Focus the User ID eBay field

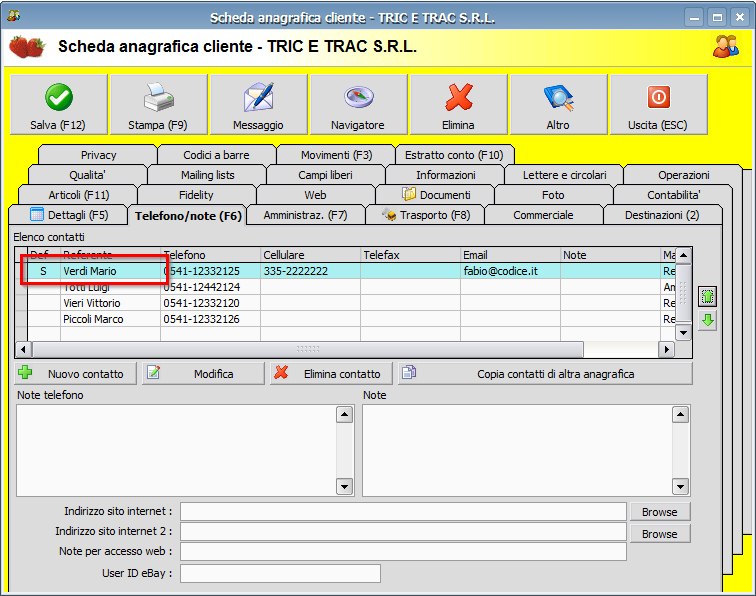[x=280, y=573]
